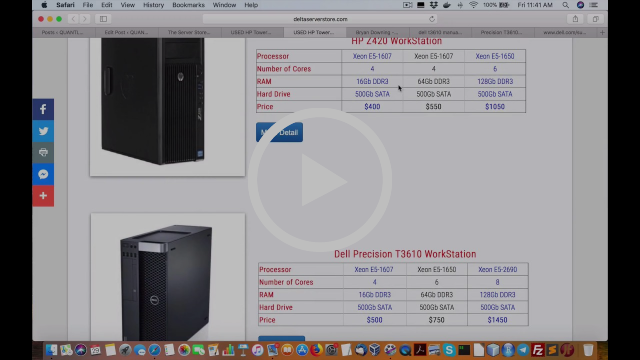This screenshot has height=360, width=640.
Task: Show all tabs overview icon
Action: [596, 19]
